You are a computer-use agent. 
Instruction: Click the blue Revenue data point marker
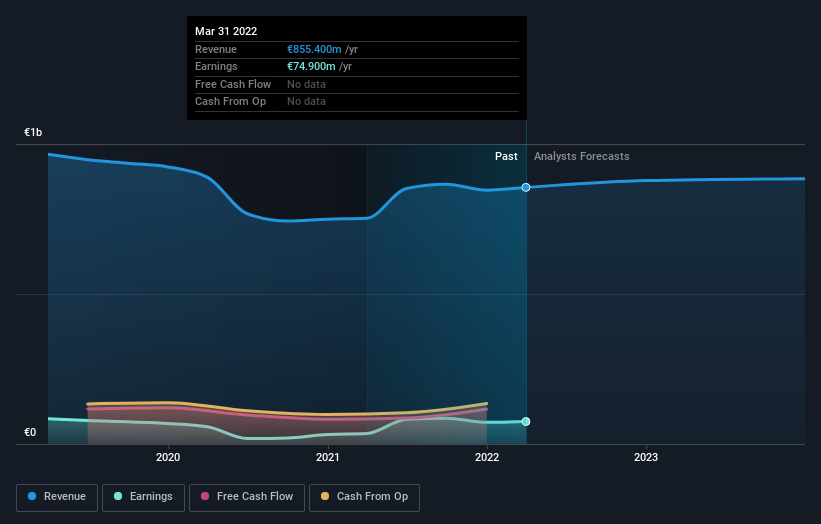point(526,187)
